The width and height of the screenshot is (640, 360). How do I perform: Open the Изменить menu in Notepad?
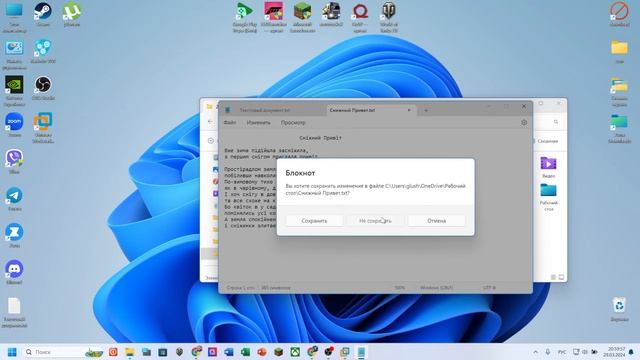coord(258,122)
